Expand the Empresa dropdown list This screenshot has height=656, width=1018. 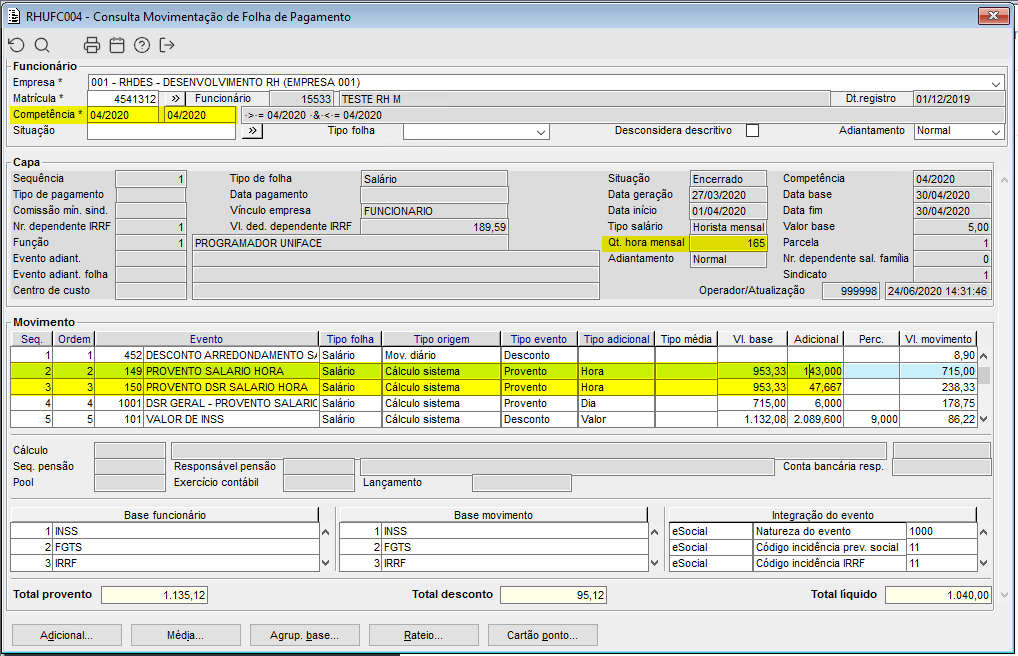pos(996,83)
